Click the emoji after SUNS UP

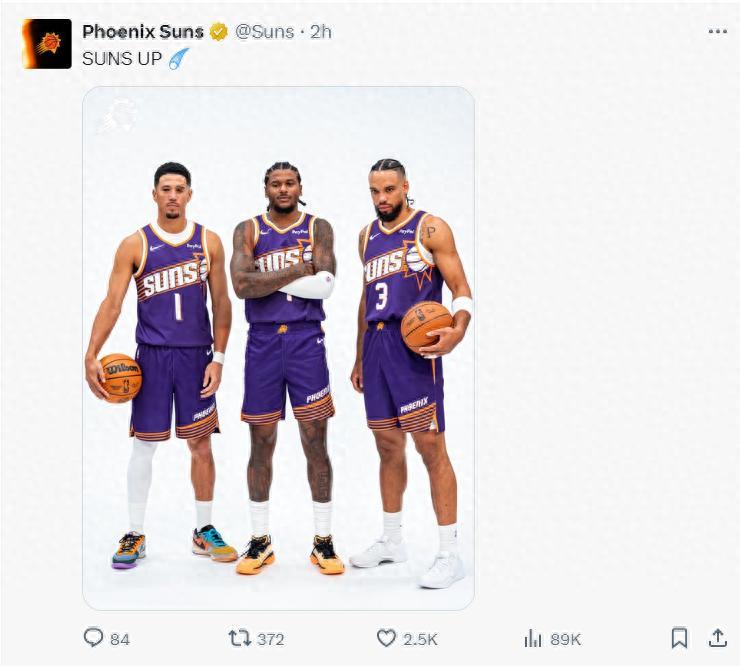(x=179, y=58)
